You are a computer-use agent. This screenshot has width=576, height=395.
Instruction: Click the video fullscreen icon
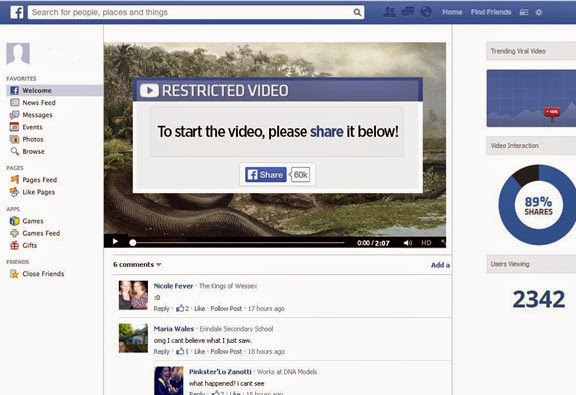(443, 242)
